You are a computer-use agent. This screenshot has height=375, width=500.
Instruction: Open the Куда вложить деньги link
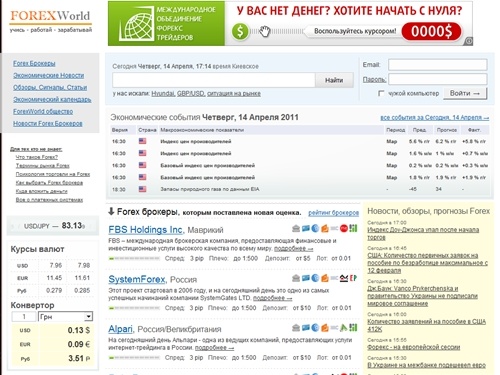tap(42, 191)
